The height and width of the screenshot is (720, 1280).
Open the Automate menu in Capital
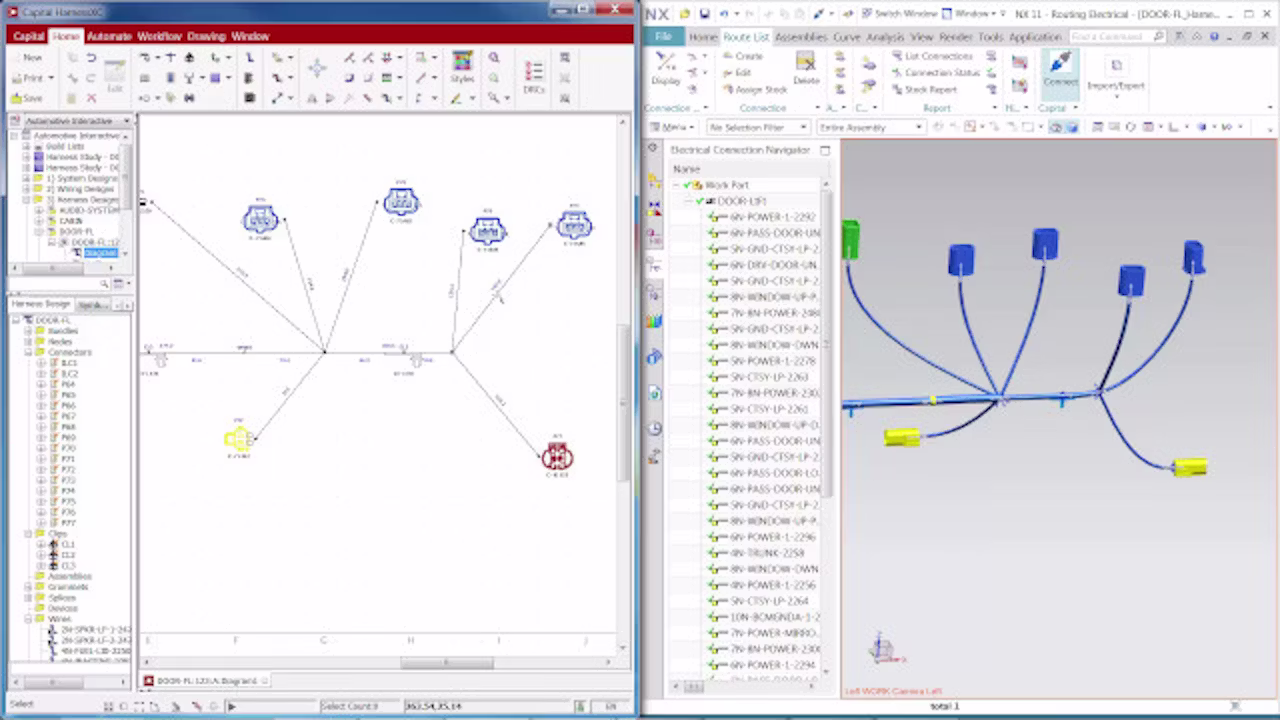109,36
